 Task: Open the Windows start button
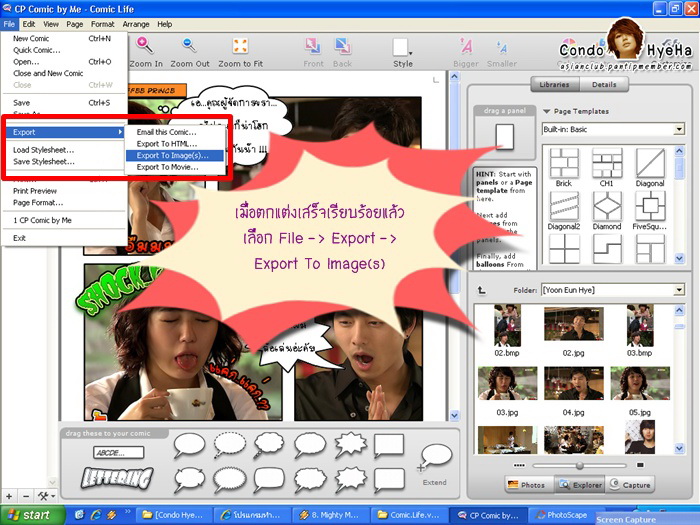(32, 515)
